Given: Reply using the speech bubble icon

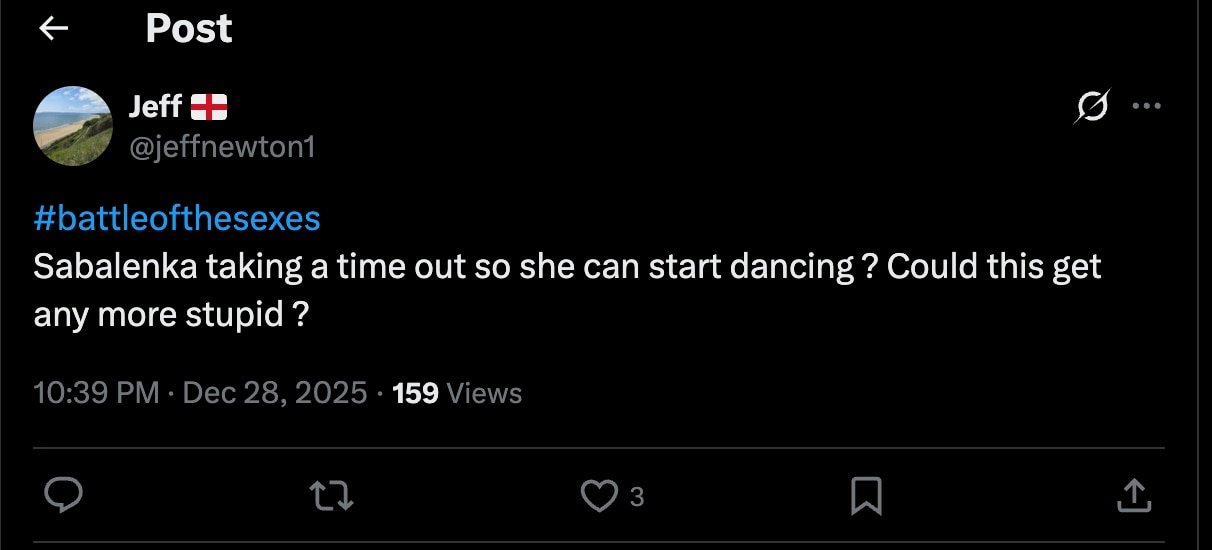Looking at the screenshot, I should coord(63,496).
